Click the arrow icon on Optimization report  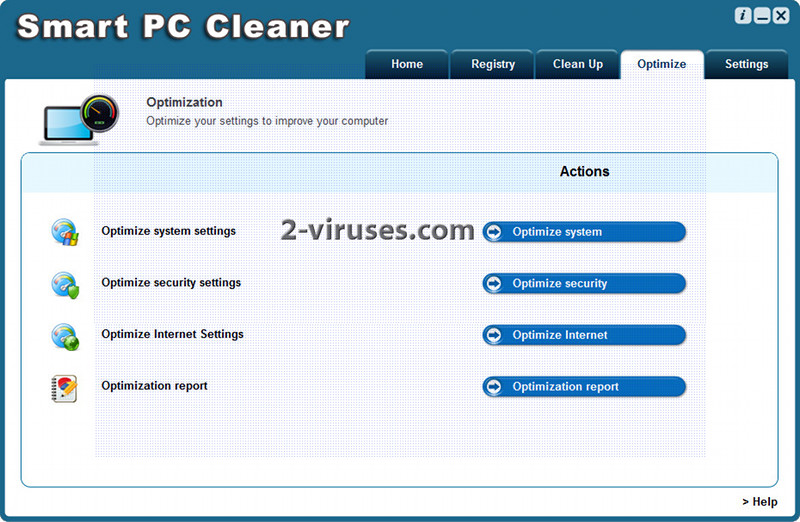(x=494, y=387)
